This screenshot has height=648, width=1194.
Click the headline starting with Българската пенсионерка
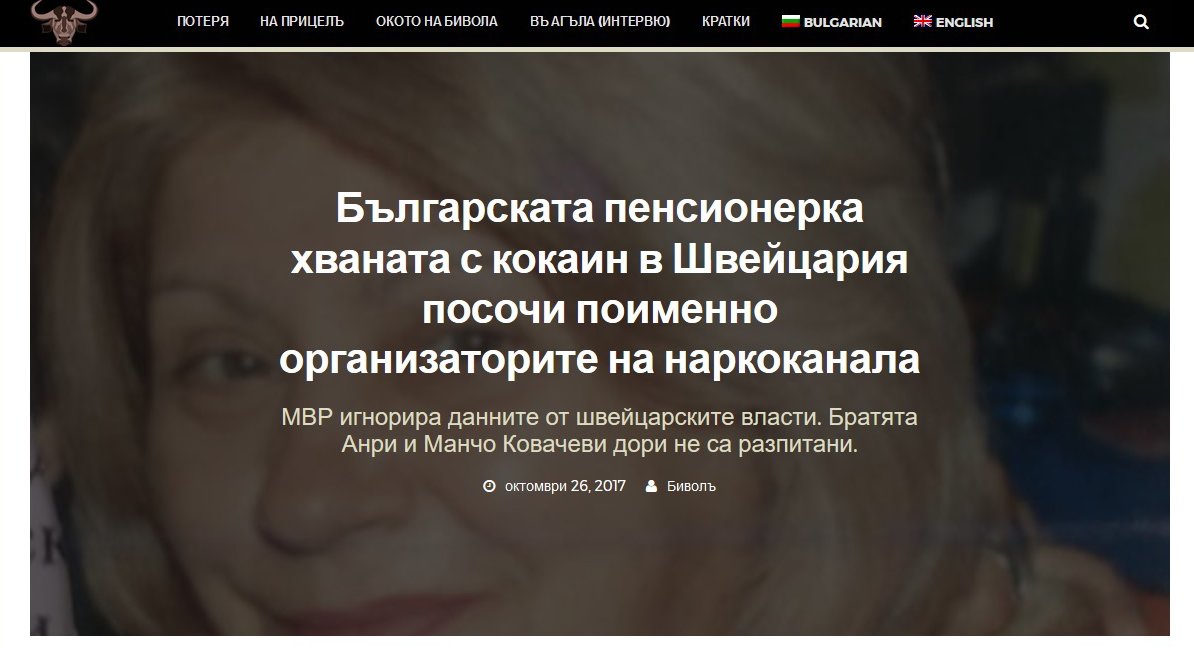coord(599,283)
